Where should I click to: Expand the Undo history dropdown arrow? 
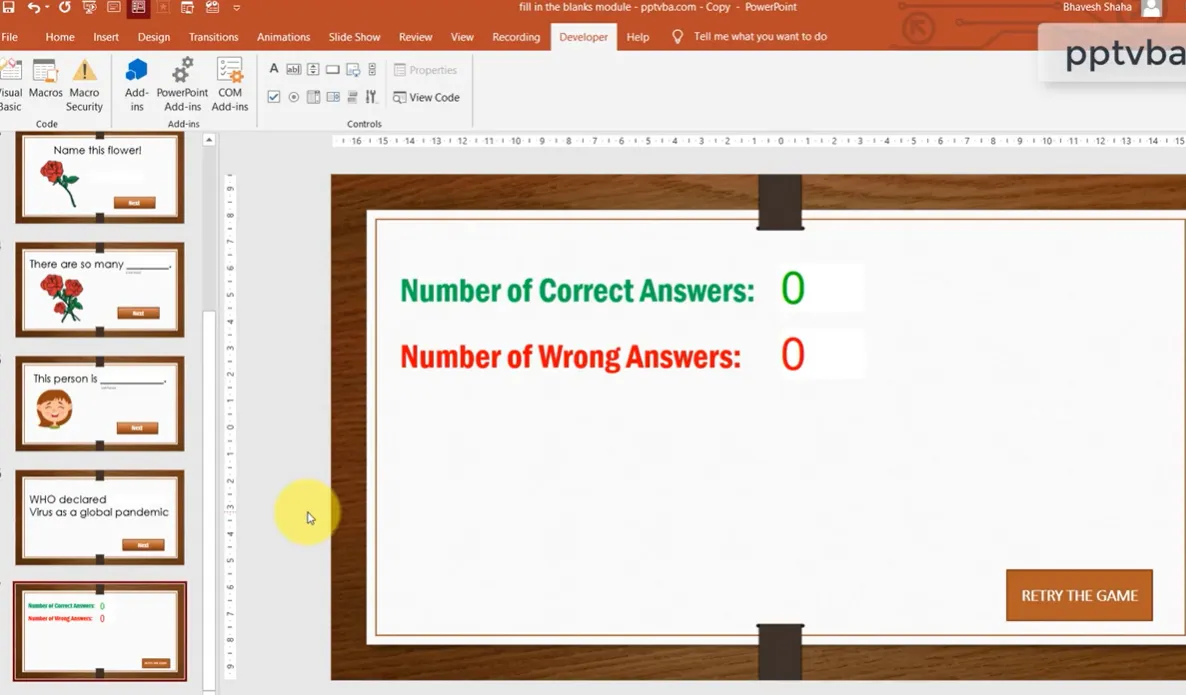pos(48,8)
